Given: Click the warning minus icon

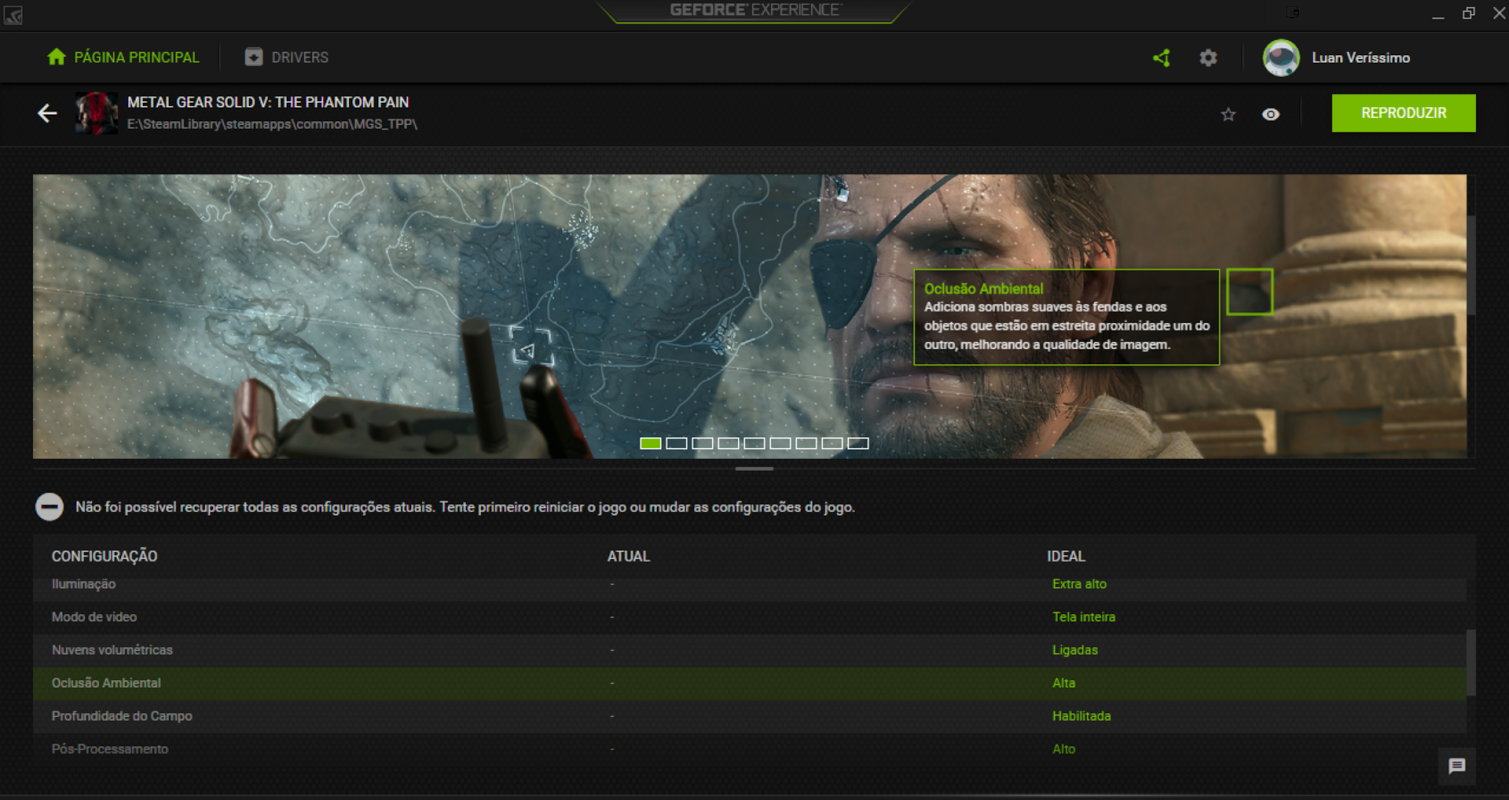Looking at the screenshot, I should pyautogui.click(x=49, y=507).
